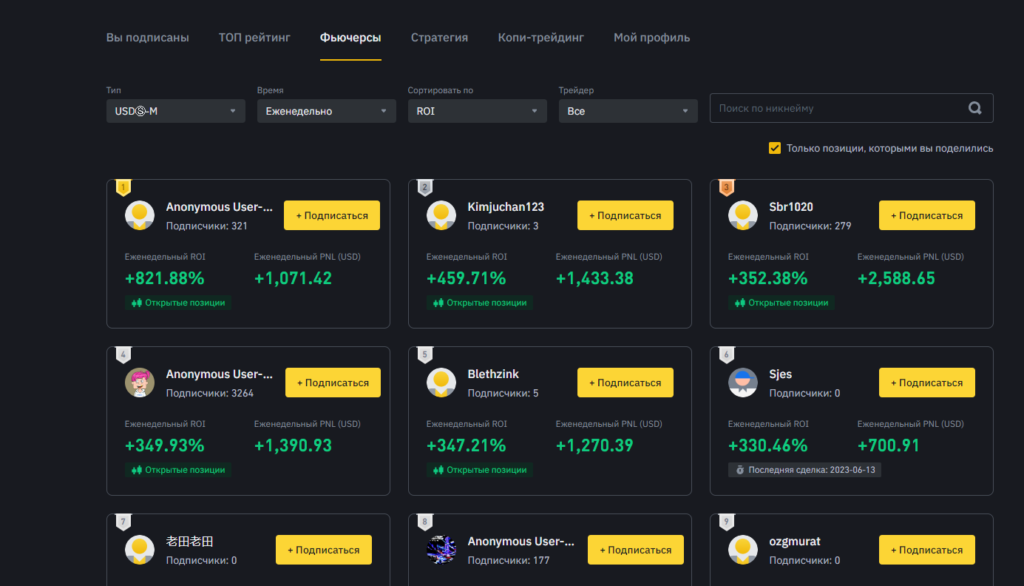Toggle the checkbox Только позиции, которыми вы поделились
The width and height of the screenshot is (1024, 586).
[x=774, y=147]
